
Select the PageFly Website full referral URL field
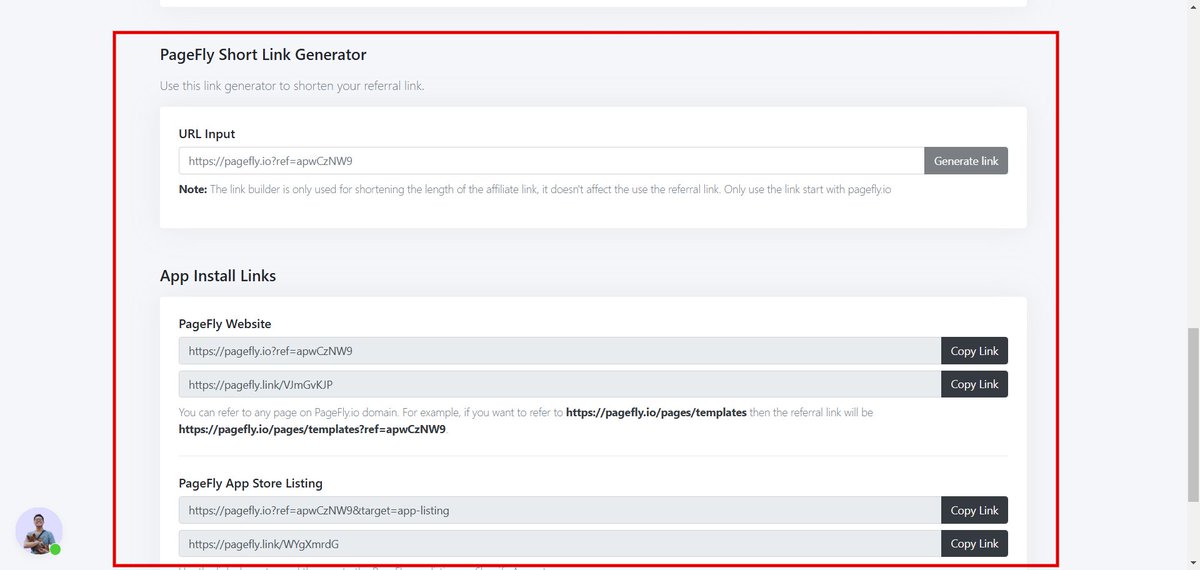click(x=560, y=351)
